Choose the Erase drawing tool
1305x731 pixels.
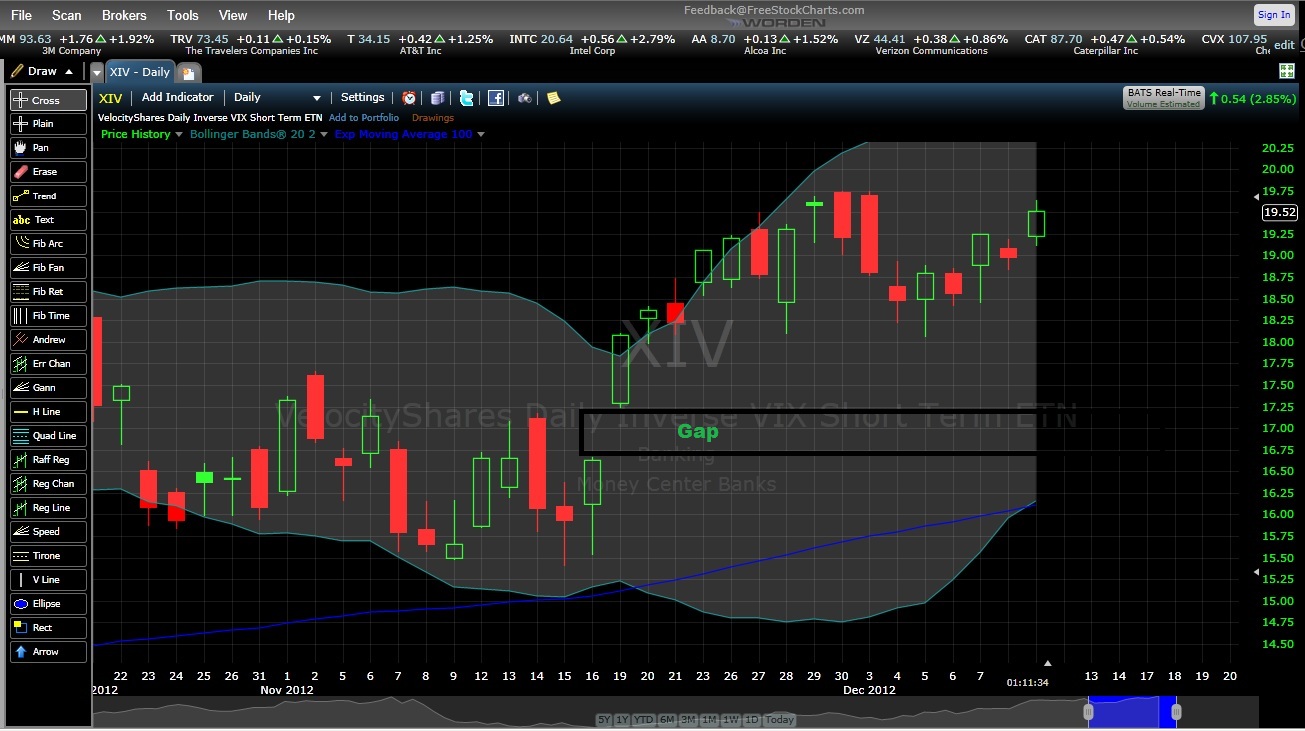pyautogui.click(x=48, y=172)
